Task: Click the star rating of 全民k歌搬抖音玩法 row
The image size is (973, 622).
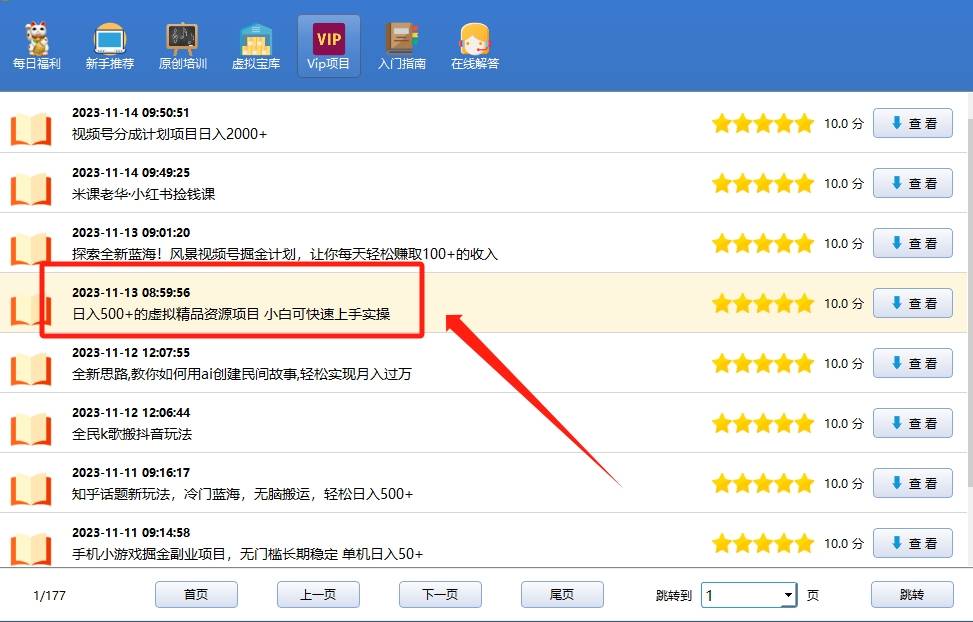Action: [763, 423]
